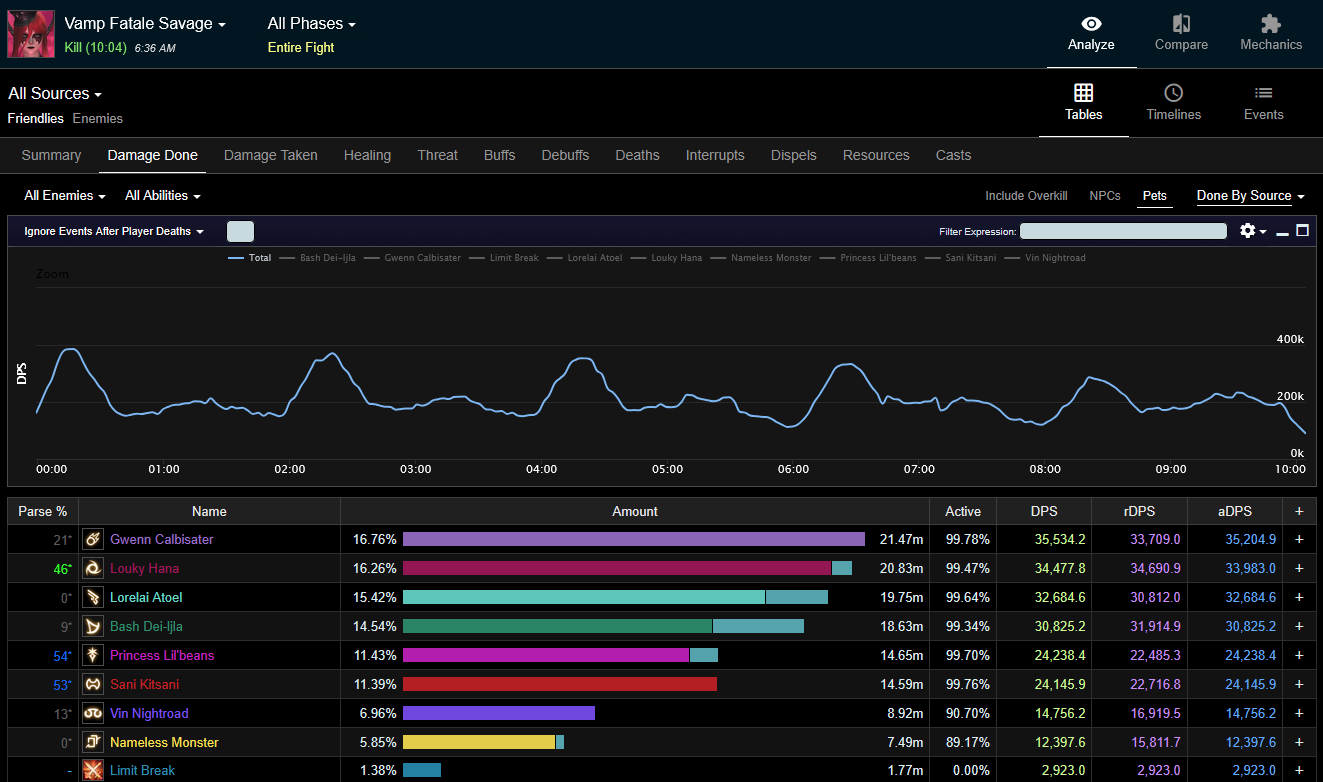Open the Mechanics puzzle-piece view
1323x782 pixels.
tap(1271, 34)
